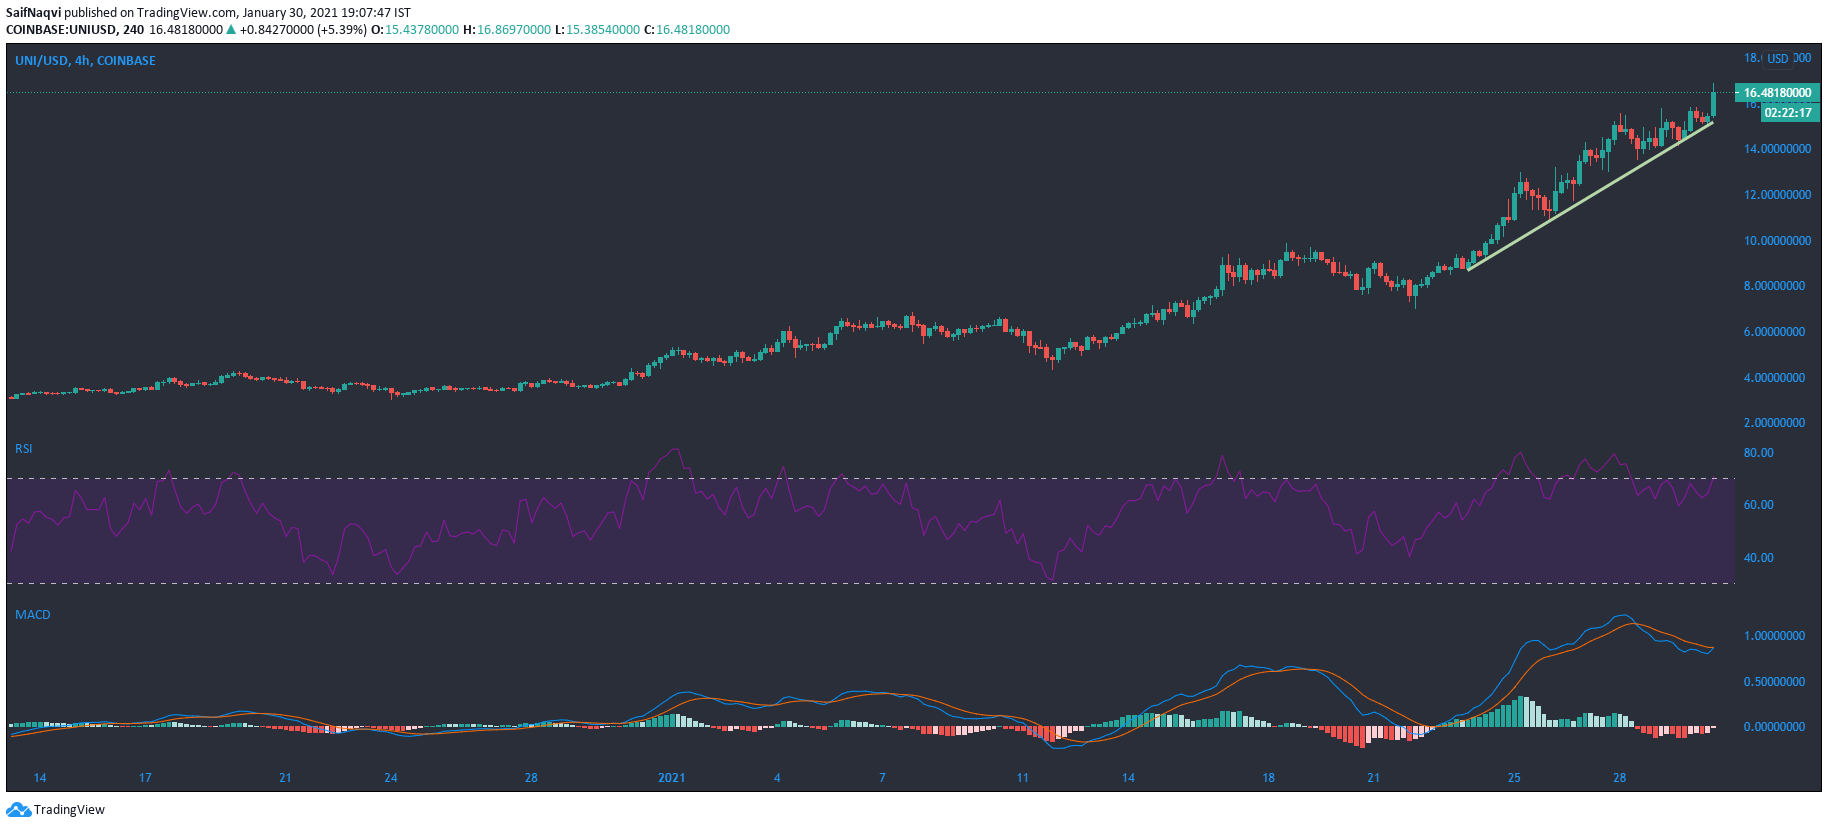Click the RSI 80.00 scale label
Screen dimensions: 1828x828
[x=1758, y=453]
